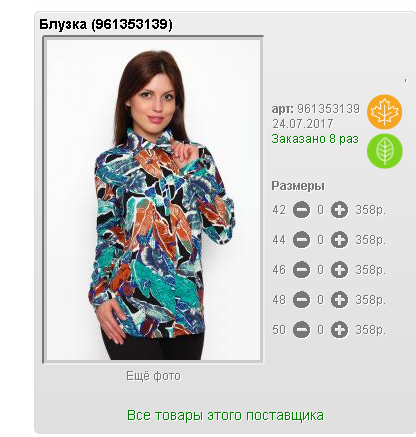Click the orange maple leaf autumn icon
The height and width of the screenshot is (437, 416).
[384, 112]
